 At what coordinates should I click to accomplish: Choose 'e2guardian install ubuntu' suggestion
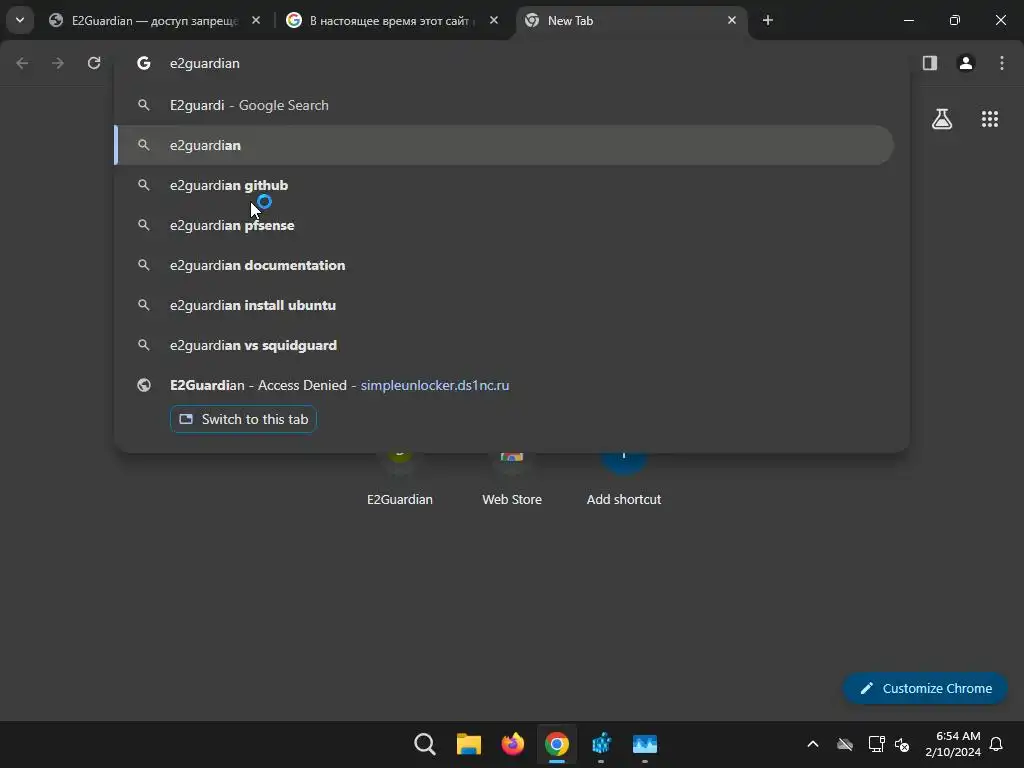click(x=504, y=305)
